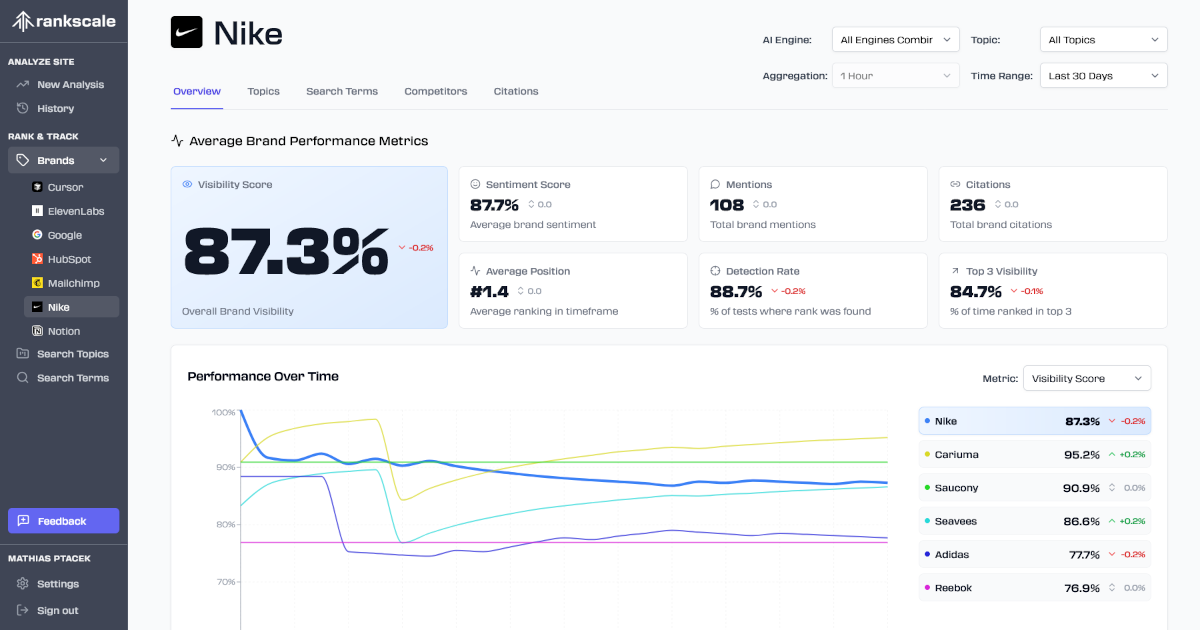1200x630 pixels.
Task: Open New Analysis from the sidebar
Action: 64,85
